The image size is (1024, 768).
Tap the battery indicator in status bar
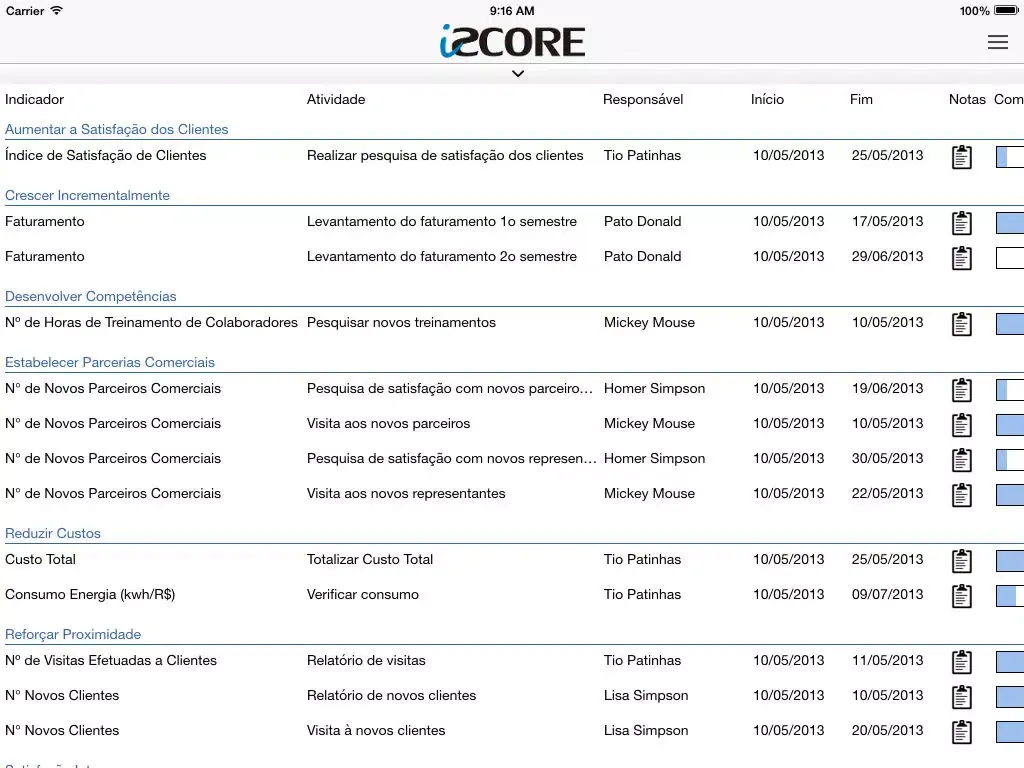(1006, 10)
